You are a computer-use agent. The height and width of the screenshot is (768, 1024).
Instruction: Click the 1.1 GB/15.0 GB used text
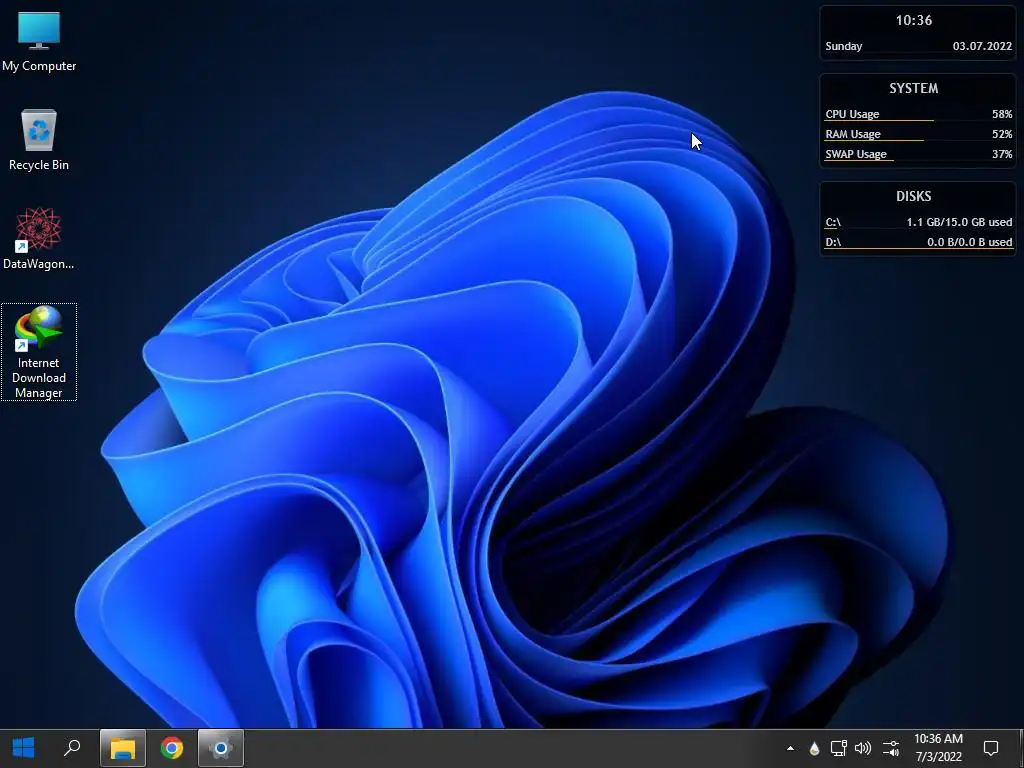point(959,222)
